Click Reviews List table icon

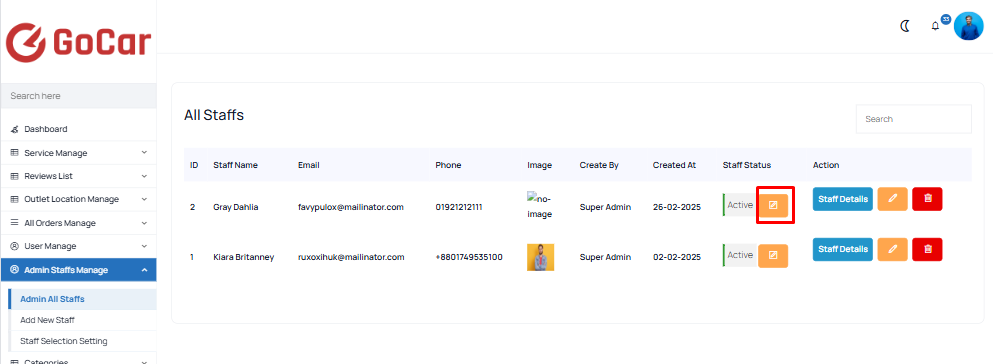[15, 176]
